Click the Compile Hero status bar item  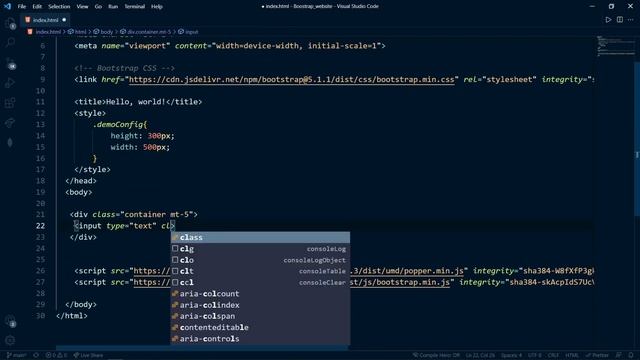(x=436, y=355)
